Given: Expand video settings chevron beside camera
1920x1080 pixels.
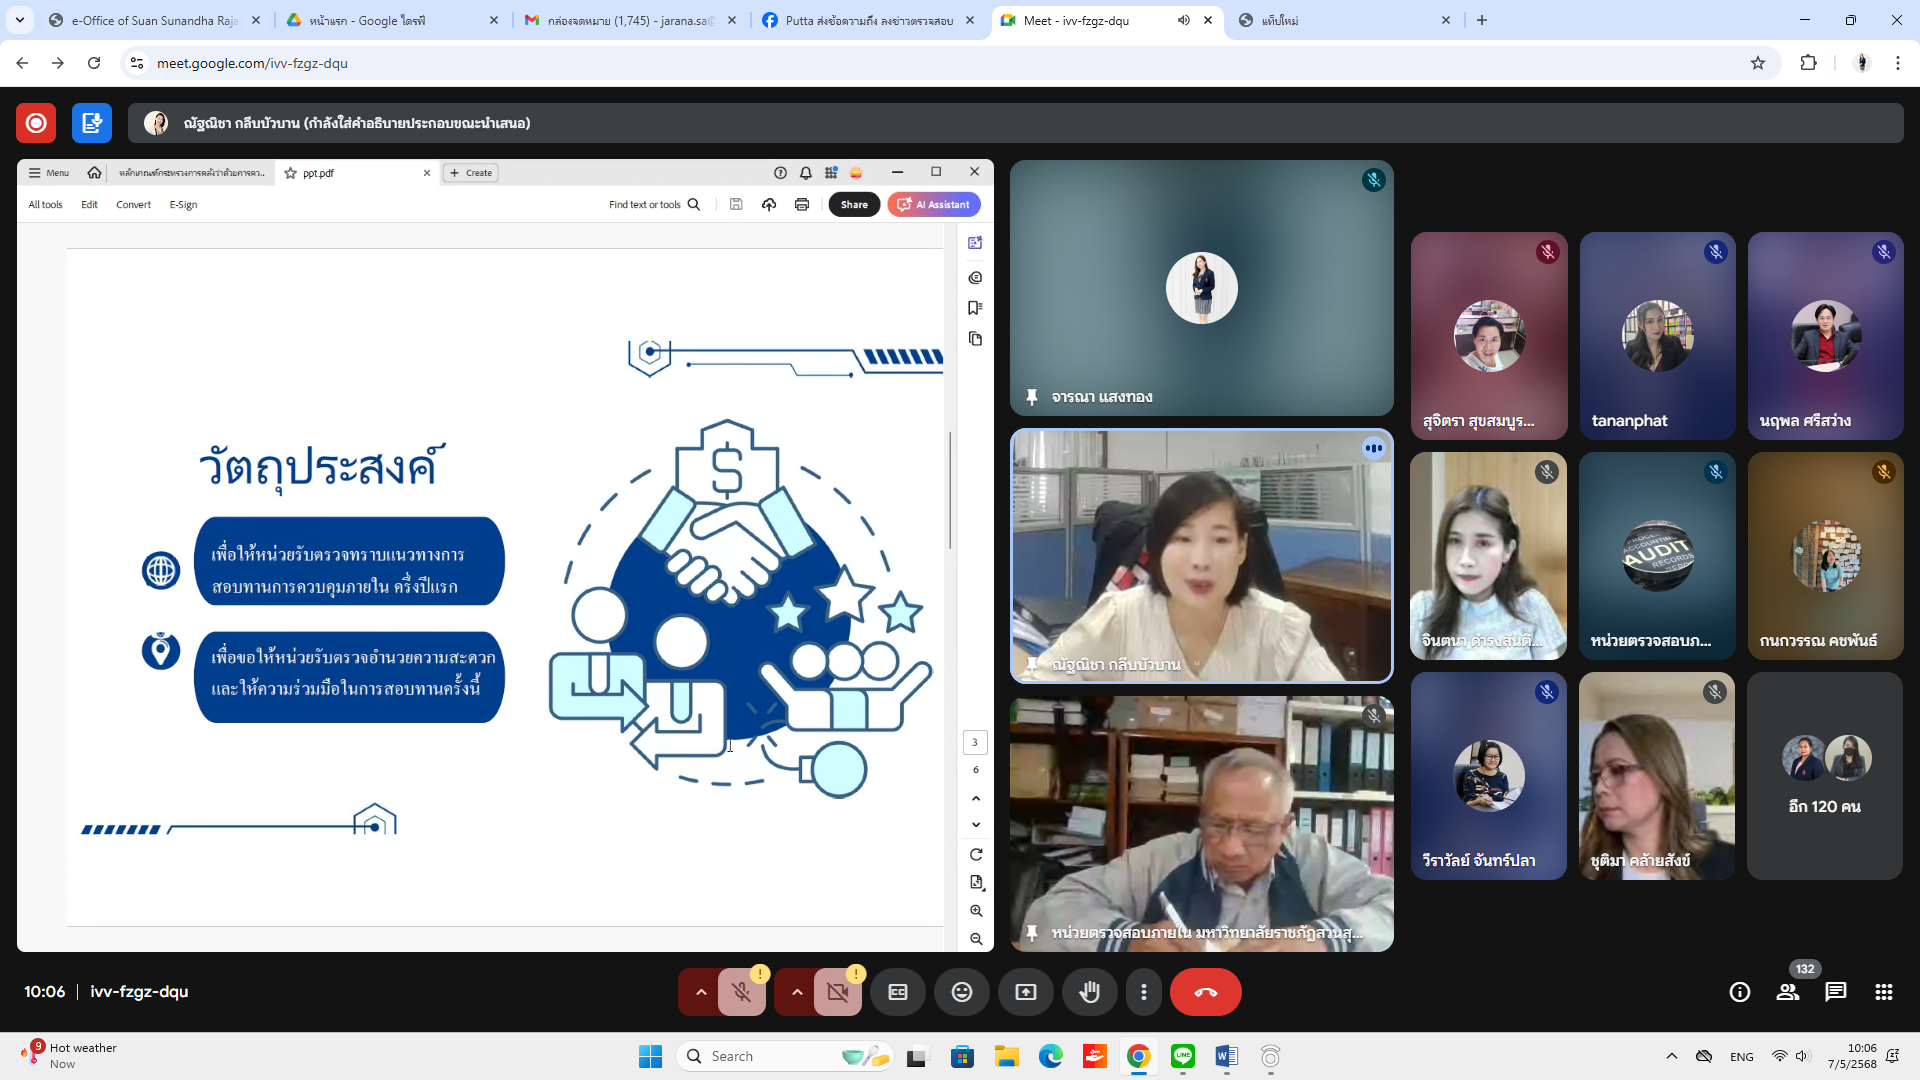Looking at the screenshot, I should pos(797,992).
